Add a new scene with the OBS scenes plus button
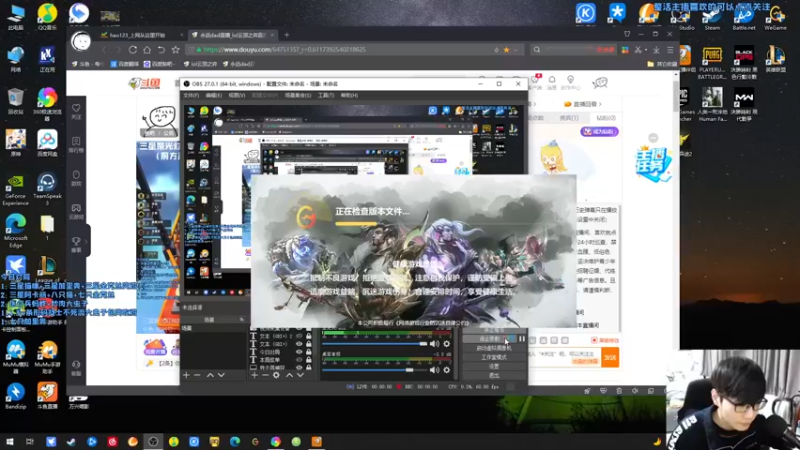 (186, 375)
